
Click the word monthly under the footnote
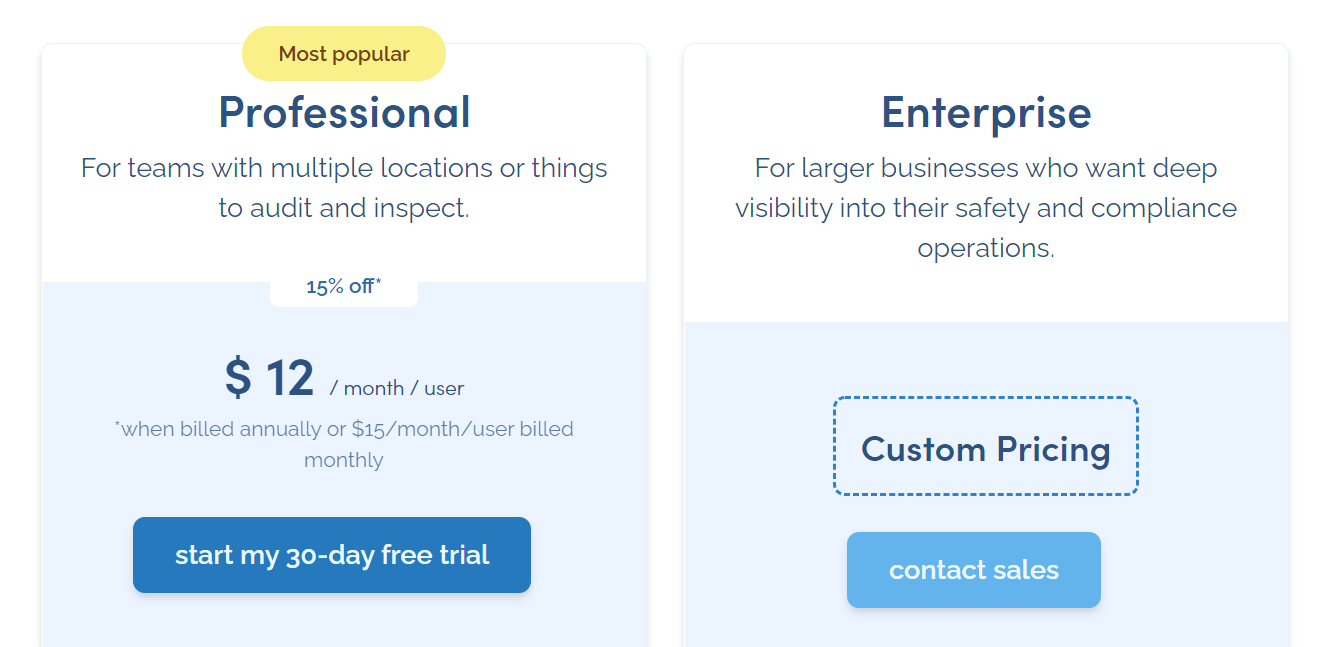click(x=344, y=460)
